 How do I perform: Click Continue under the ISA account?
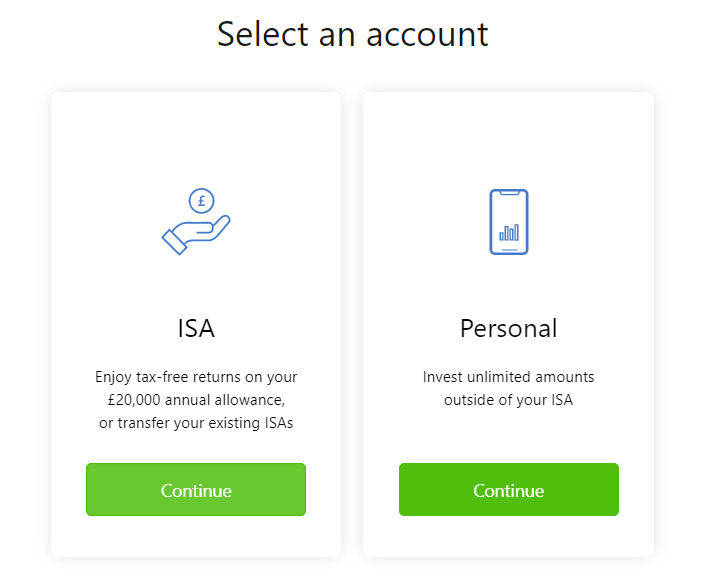point(196,489)
